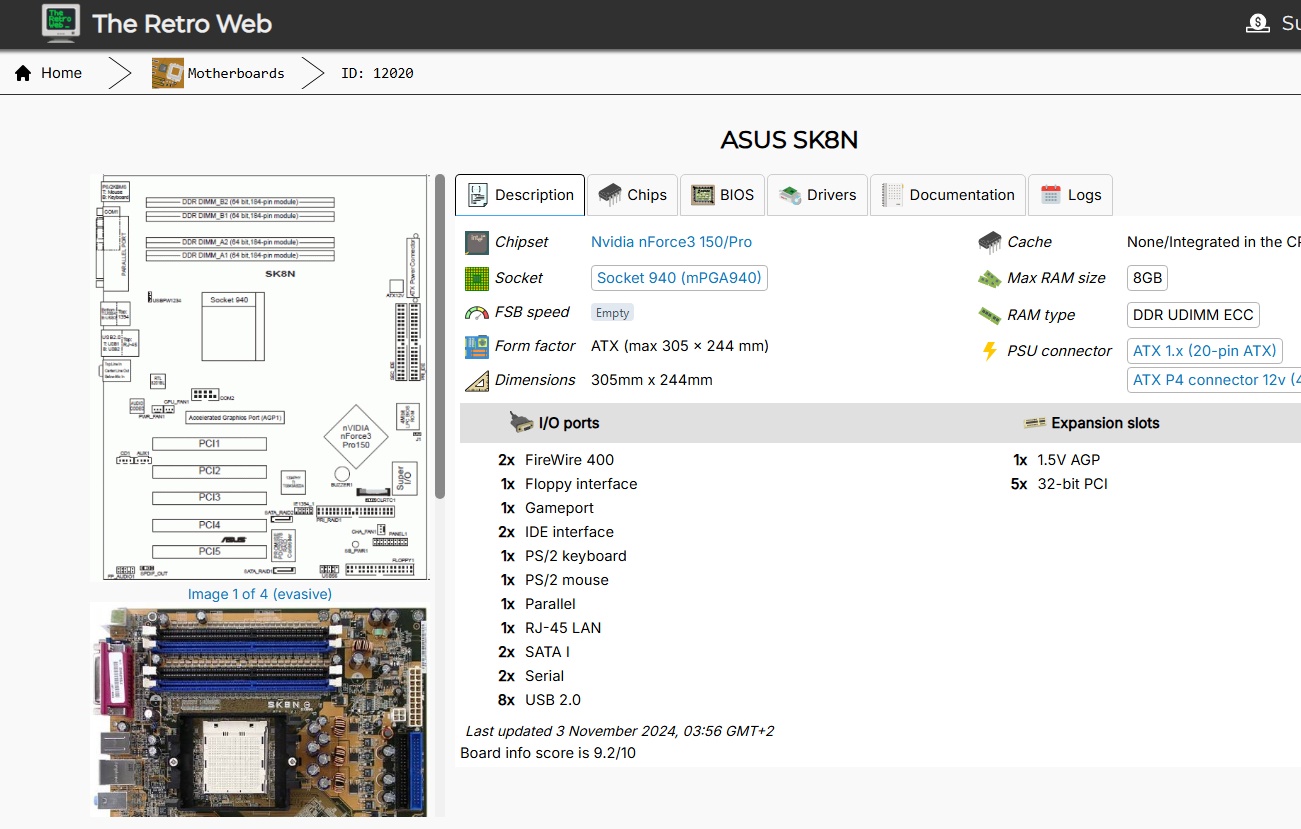The image size is (1301, 829).
Task: Click the Floppy interface entry
Action: (x=568, y=484)
